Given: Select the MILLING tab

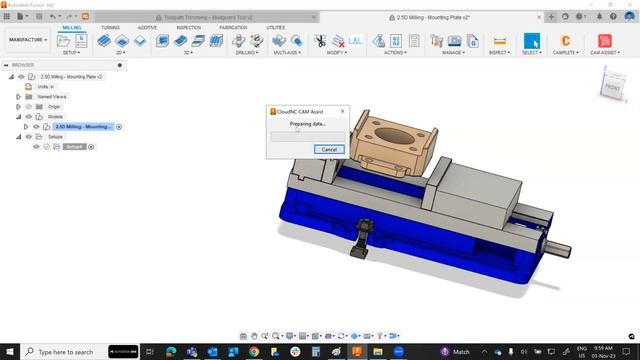Looking at the screenshot, I should point(72,27).
